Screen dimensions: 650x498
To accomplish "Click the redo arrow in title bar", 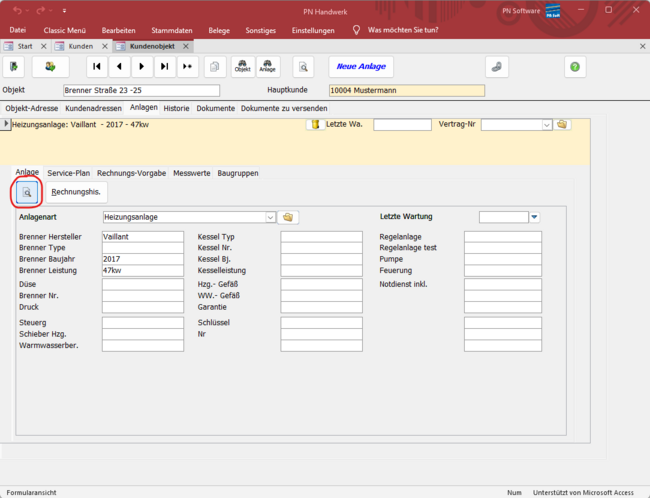I will pos(40,10).
